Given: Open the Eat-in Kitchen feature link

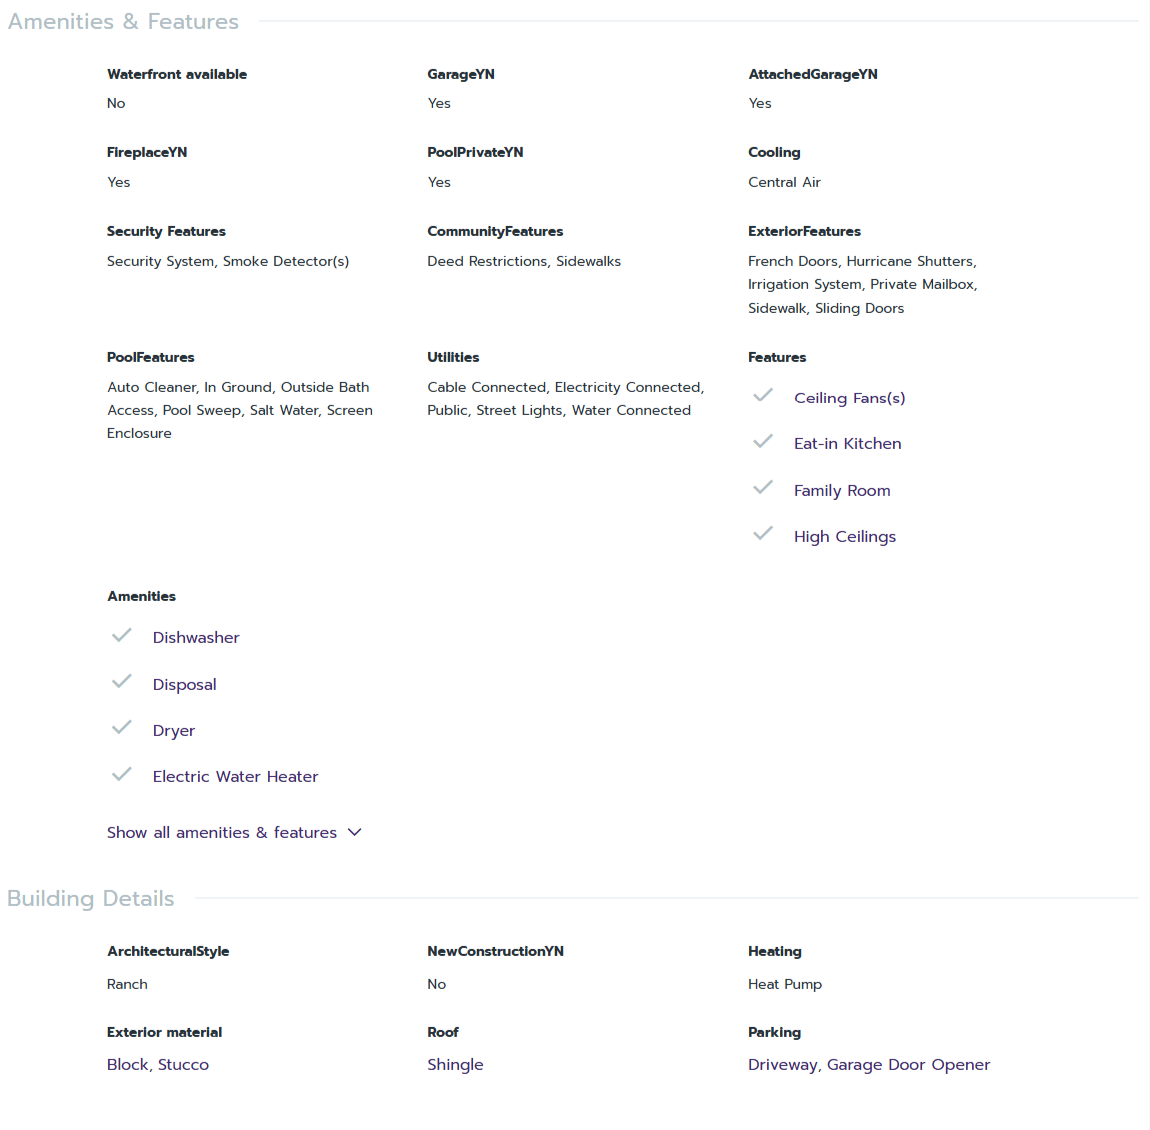Looking at the screenshot, I should [847, 444].
